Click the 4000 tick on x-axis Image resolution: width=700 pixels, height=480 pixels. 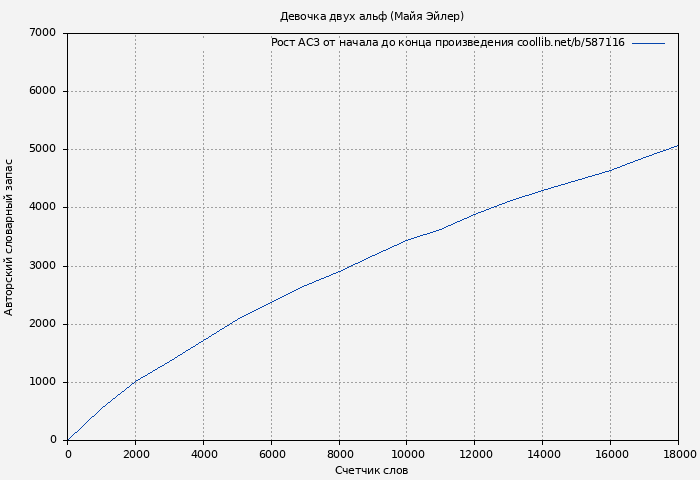coord(203,454)
